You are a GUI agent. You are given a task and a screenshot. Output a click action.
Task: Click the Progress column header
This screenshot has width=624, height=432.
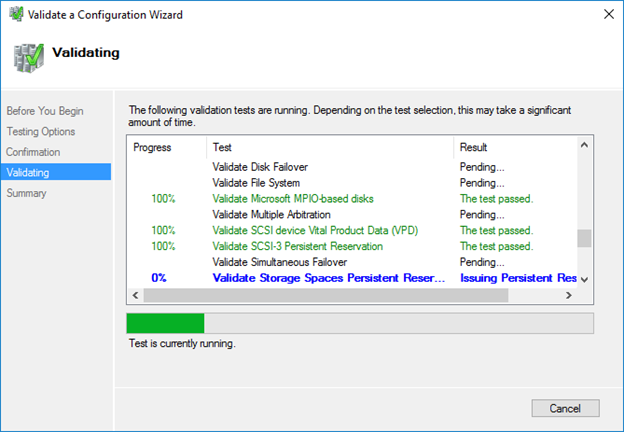[x=167, y=147]
